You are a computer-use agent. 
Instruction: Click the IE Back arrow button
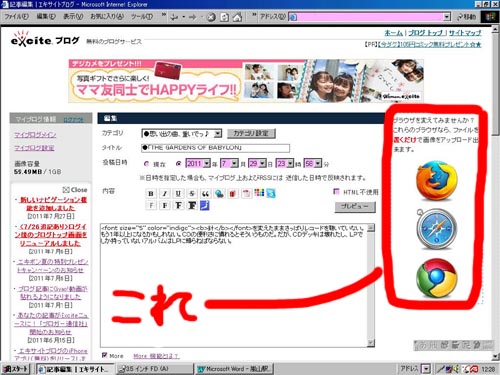tap(174, 17)
